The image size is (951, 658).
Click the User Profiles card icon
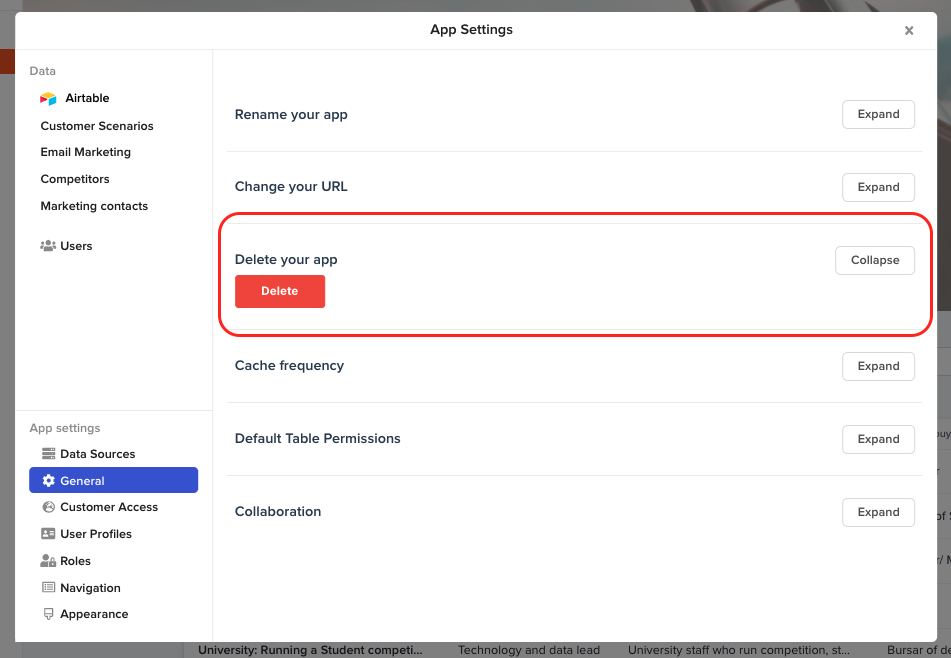coord(48,534)
